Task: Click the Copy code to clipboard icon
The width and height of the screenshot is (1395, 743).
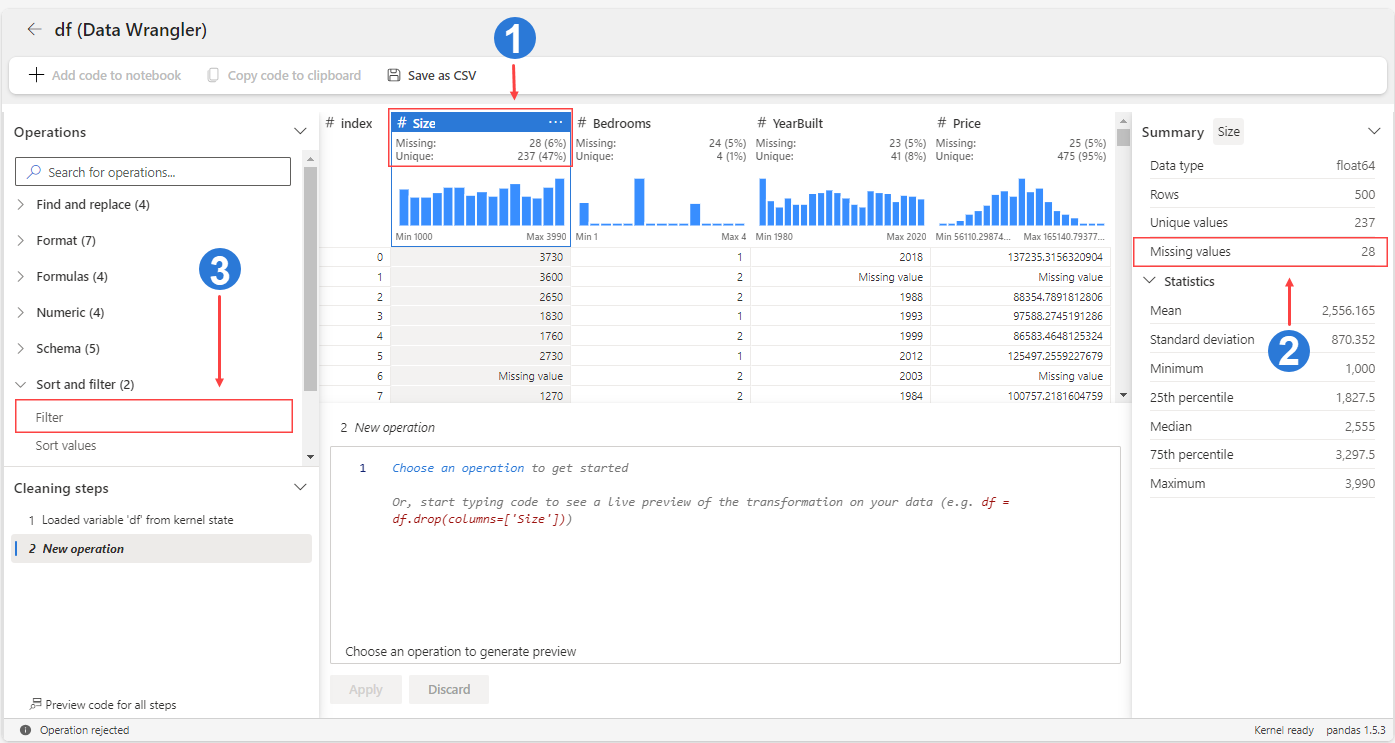Action: coord(213,75)
